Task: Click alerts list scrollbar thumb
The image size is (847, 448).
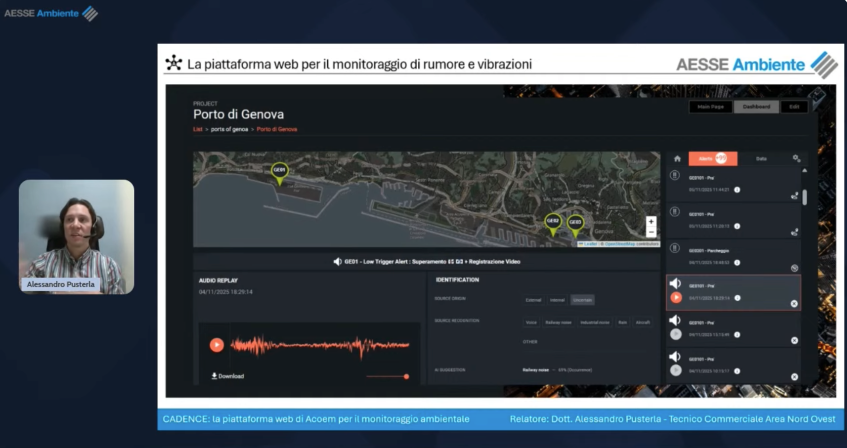Action: tap(805, 197)
